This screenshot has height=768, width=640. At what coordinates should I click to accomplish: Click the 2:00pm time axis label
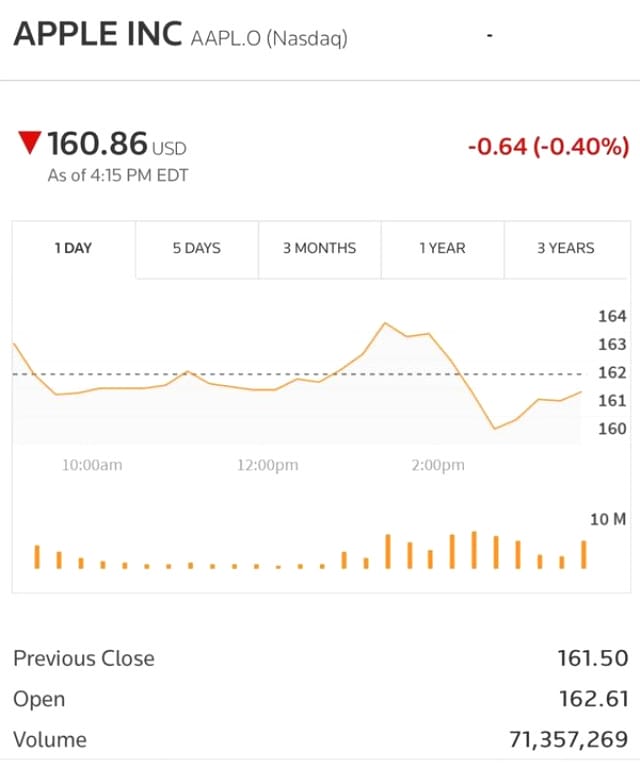pyautogui.click(x=438, y=465)
